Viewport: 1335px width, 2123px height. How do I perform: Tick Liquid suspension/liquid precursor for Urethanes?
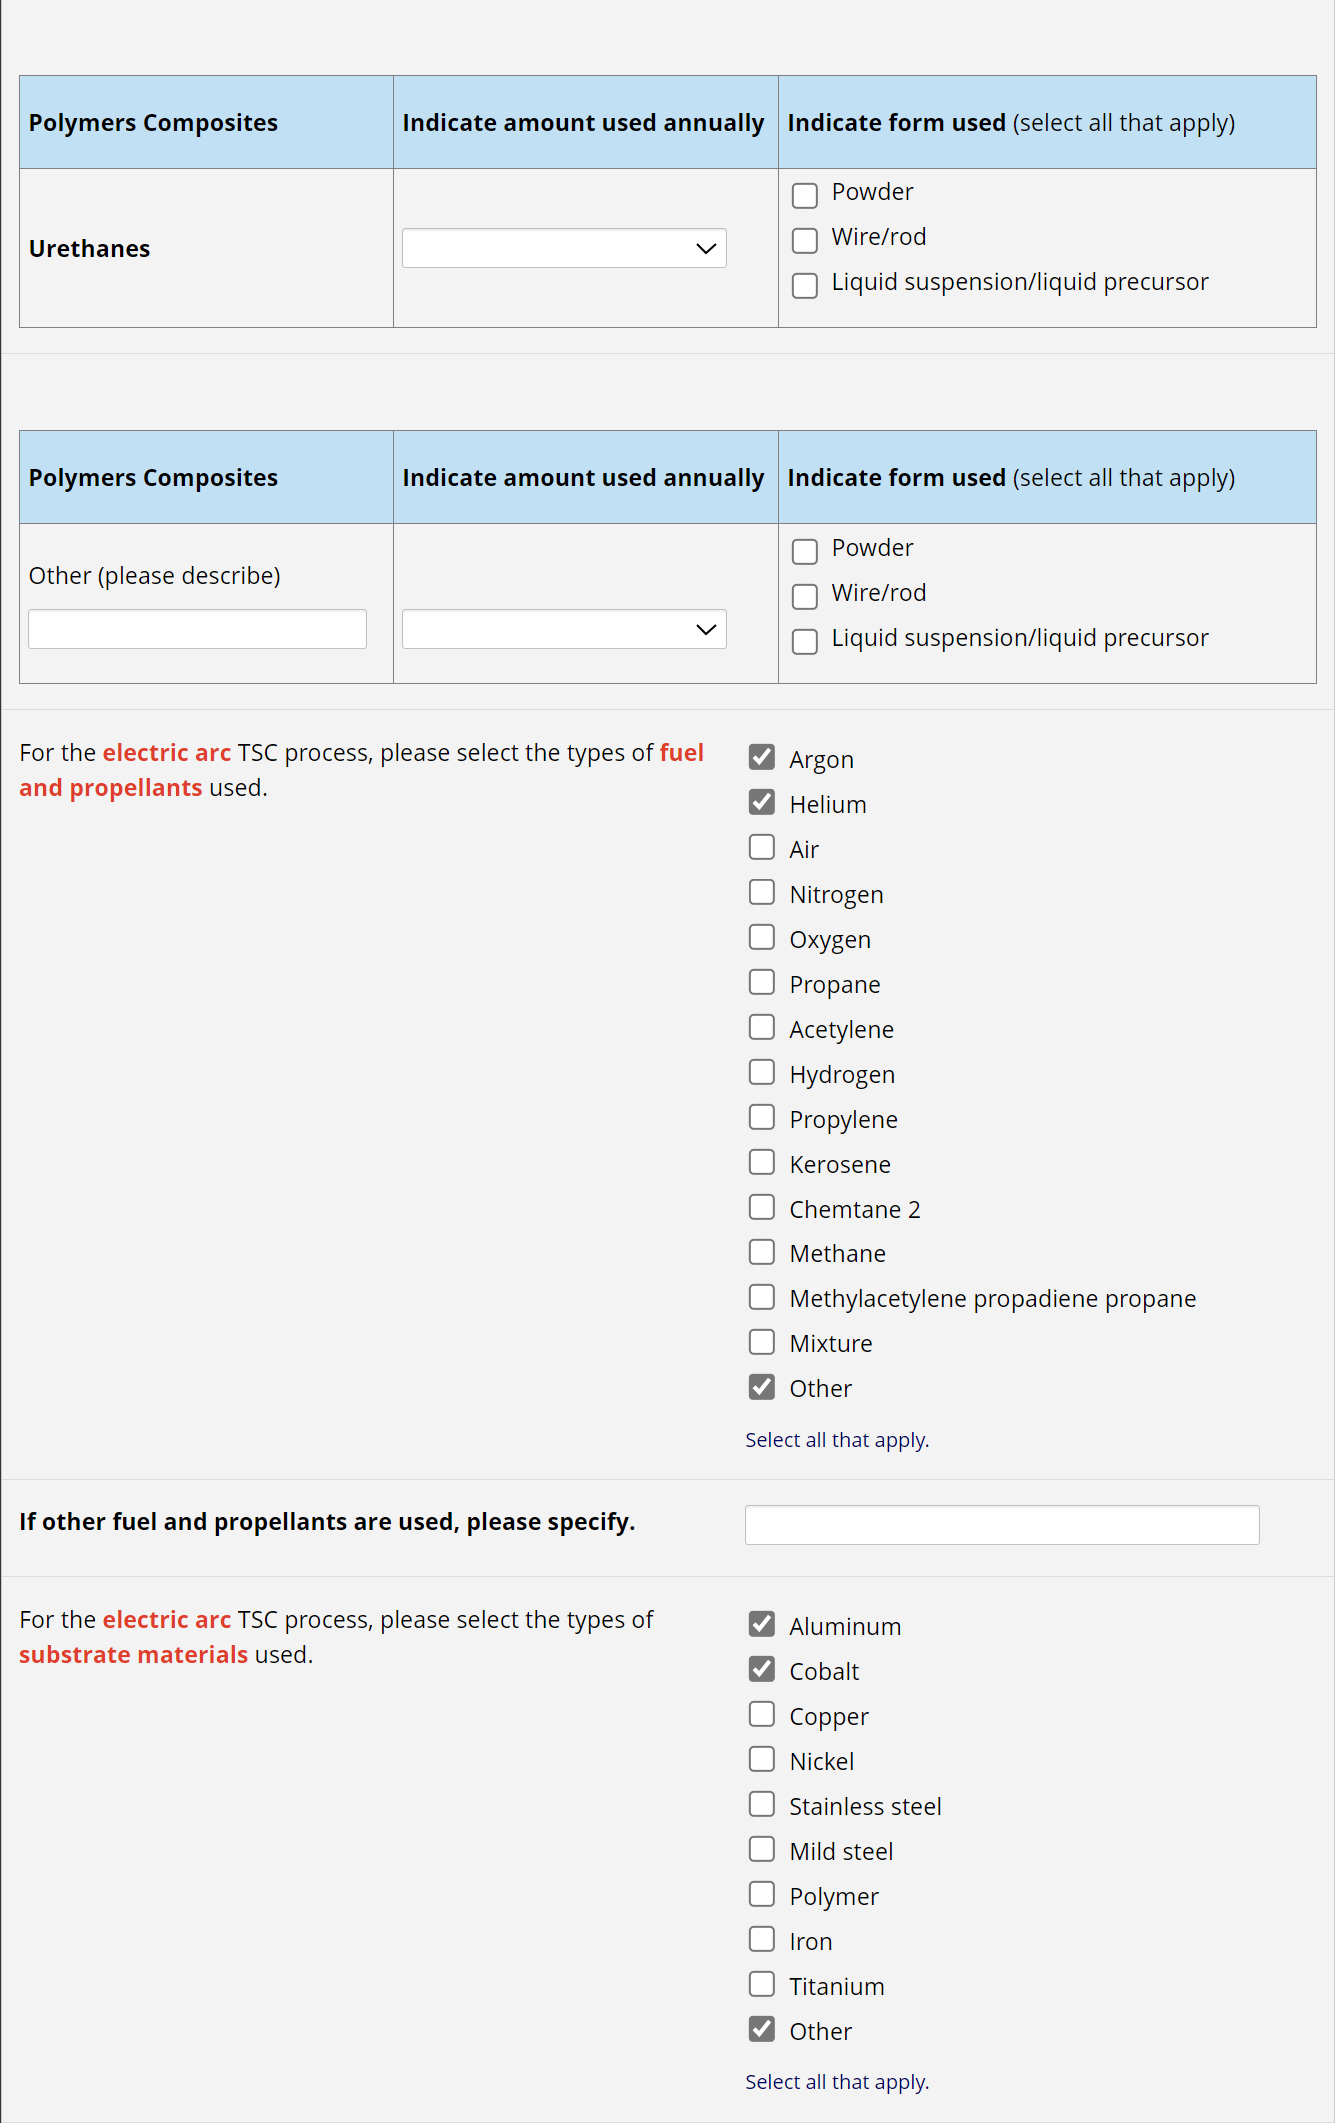click(x=805, y=285)
